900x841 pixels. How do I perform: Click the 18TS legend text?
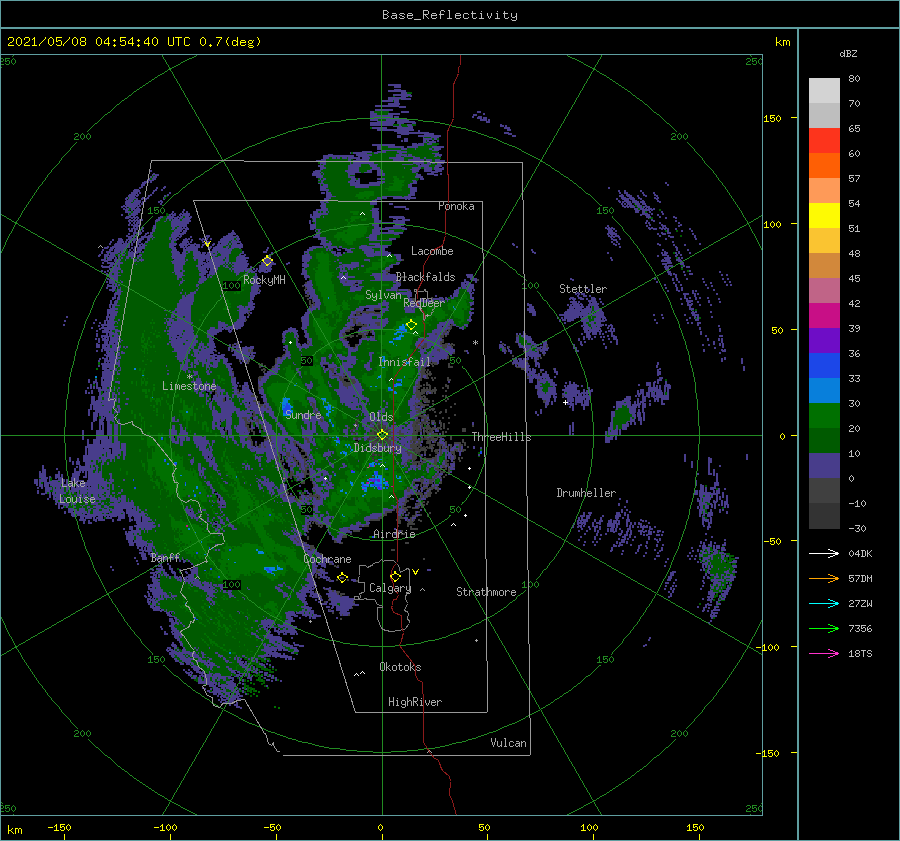coord(860,653)
